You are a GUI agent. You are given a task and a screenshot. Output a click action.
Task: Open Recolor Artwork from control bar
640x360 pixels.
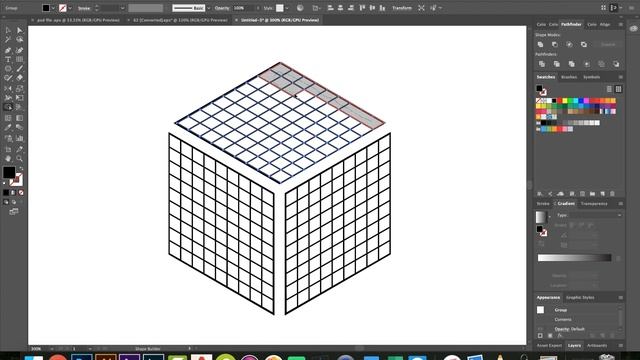coord(300,8)
